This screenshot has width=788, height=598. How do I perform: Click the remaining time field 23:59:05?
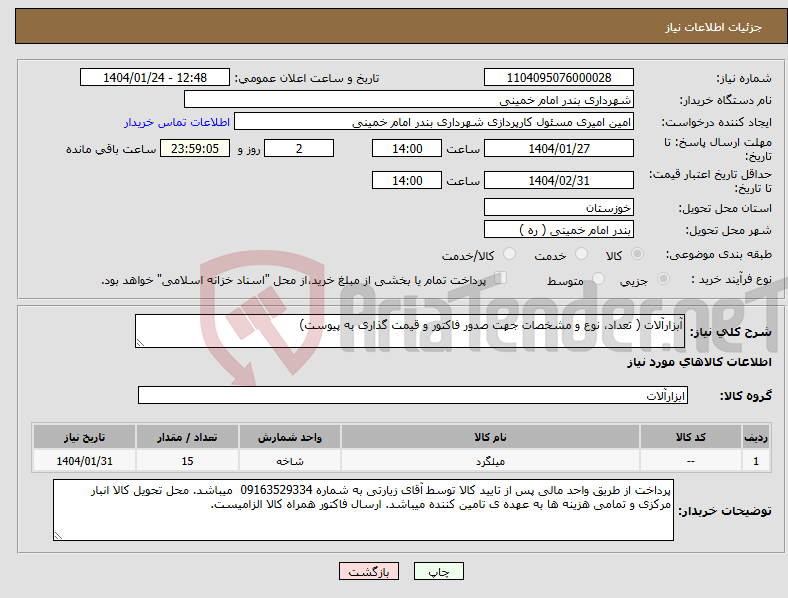pyautogui.click(x=195, y=149)
